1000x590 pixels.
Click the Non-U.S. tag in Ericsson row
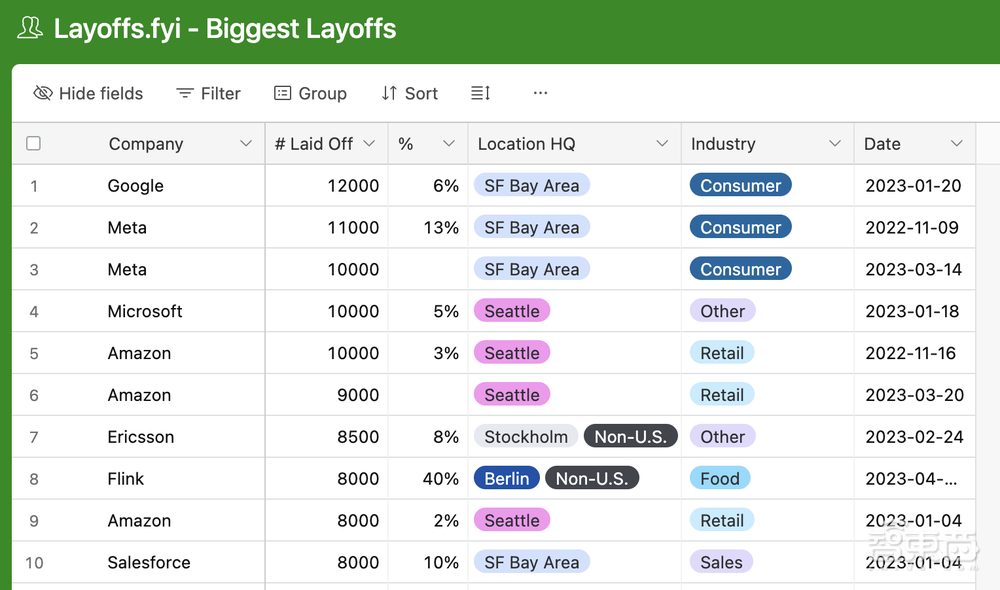click(x=631, y=437)
